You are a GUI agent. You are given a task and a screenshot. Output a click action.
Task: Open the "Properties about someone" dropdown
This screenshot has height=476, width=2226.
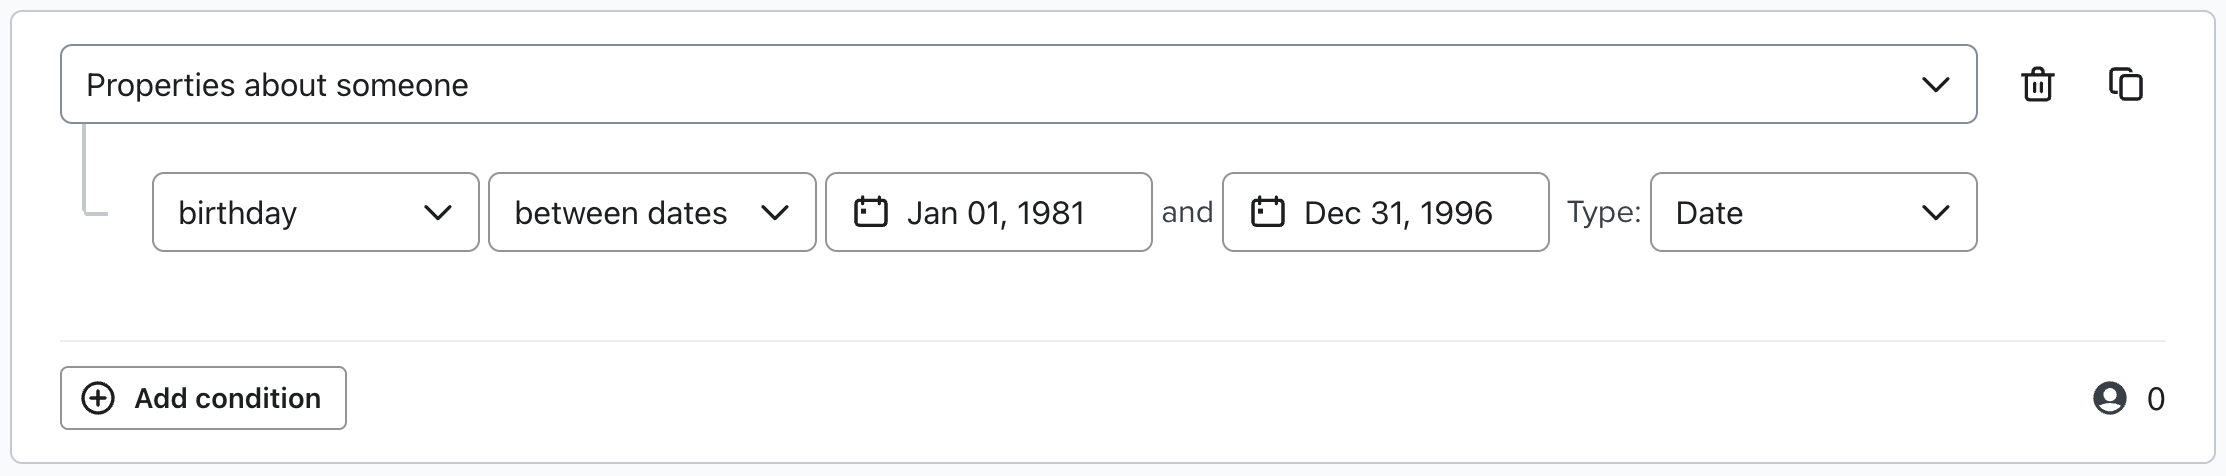coord(1017,85)
